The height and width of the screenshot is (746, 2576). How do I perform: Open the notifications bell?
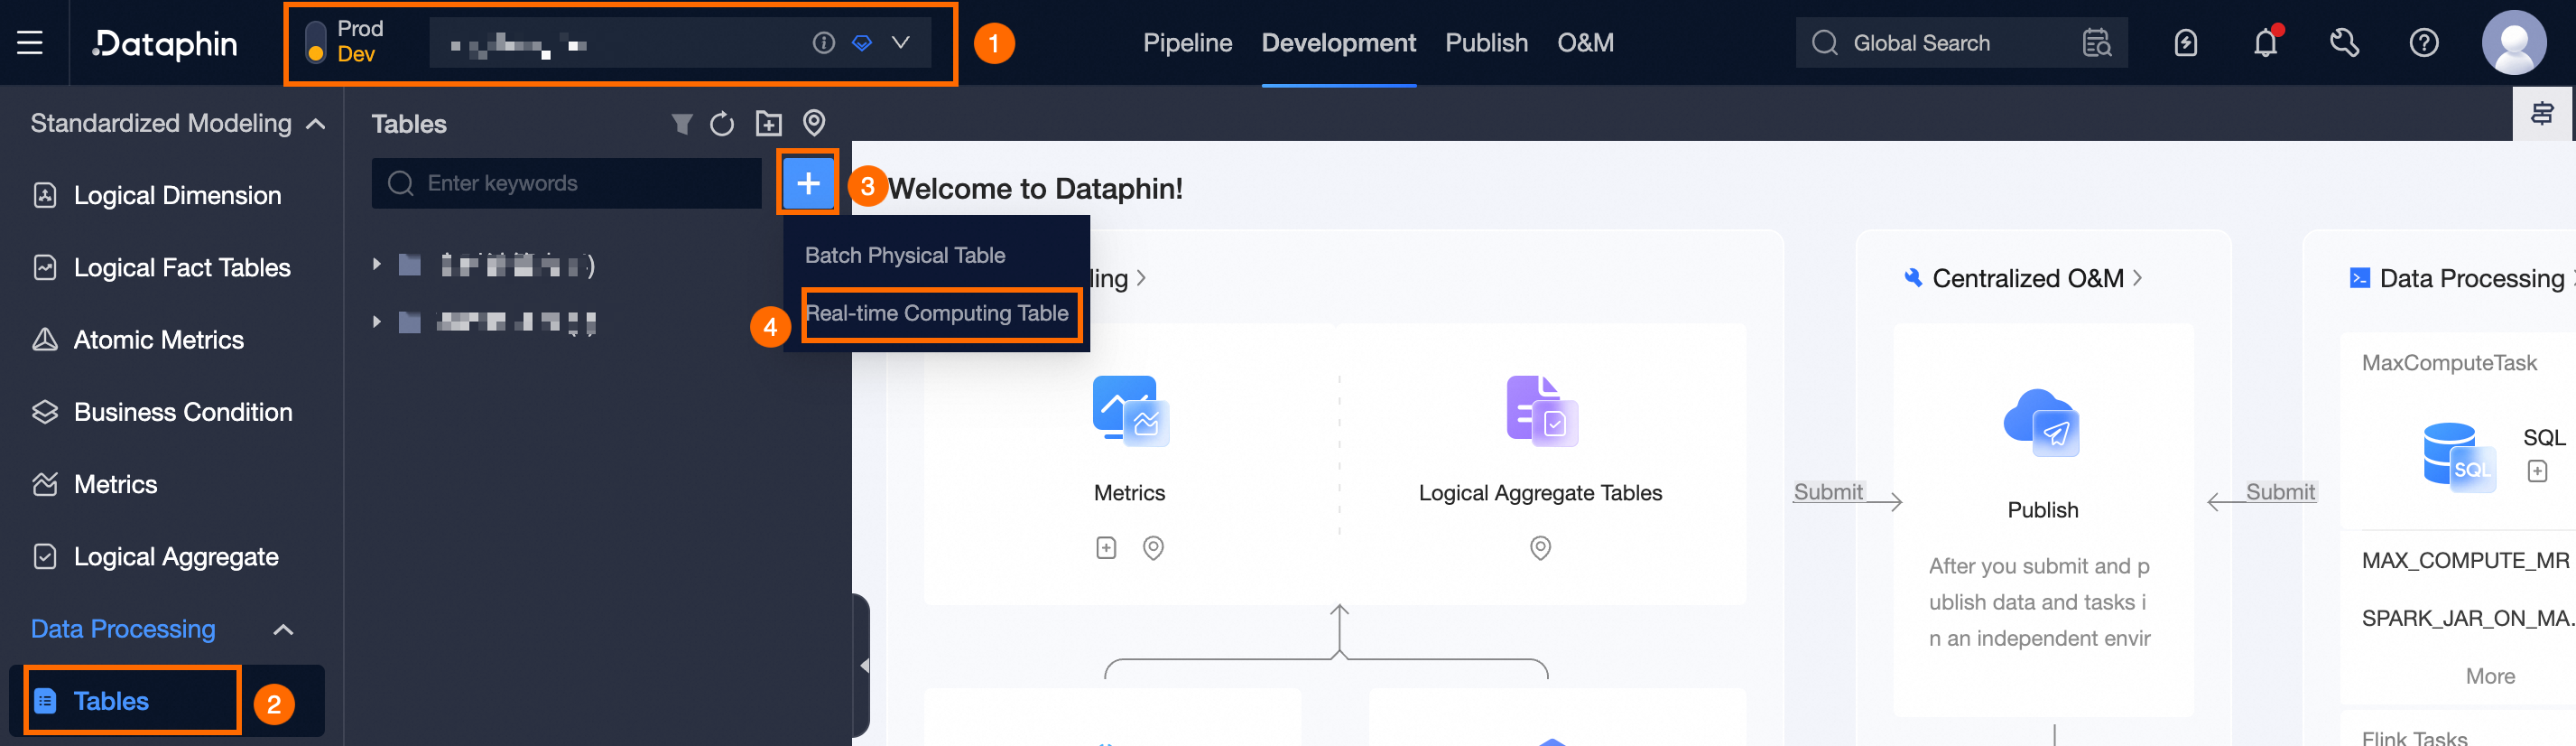point(2265,43)
